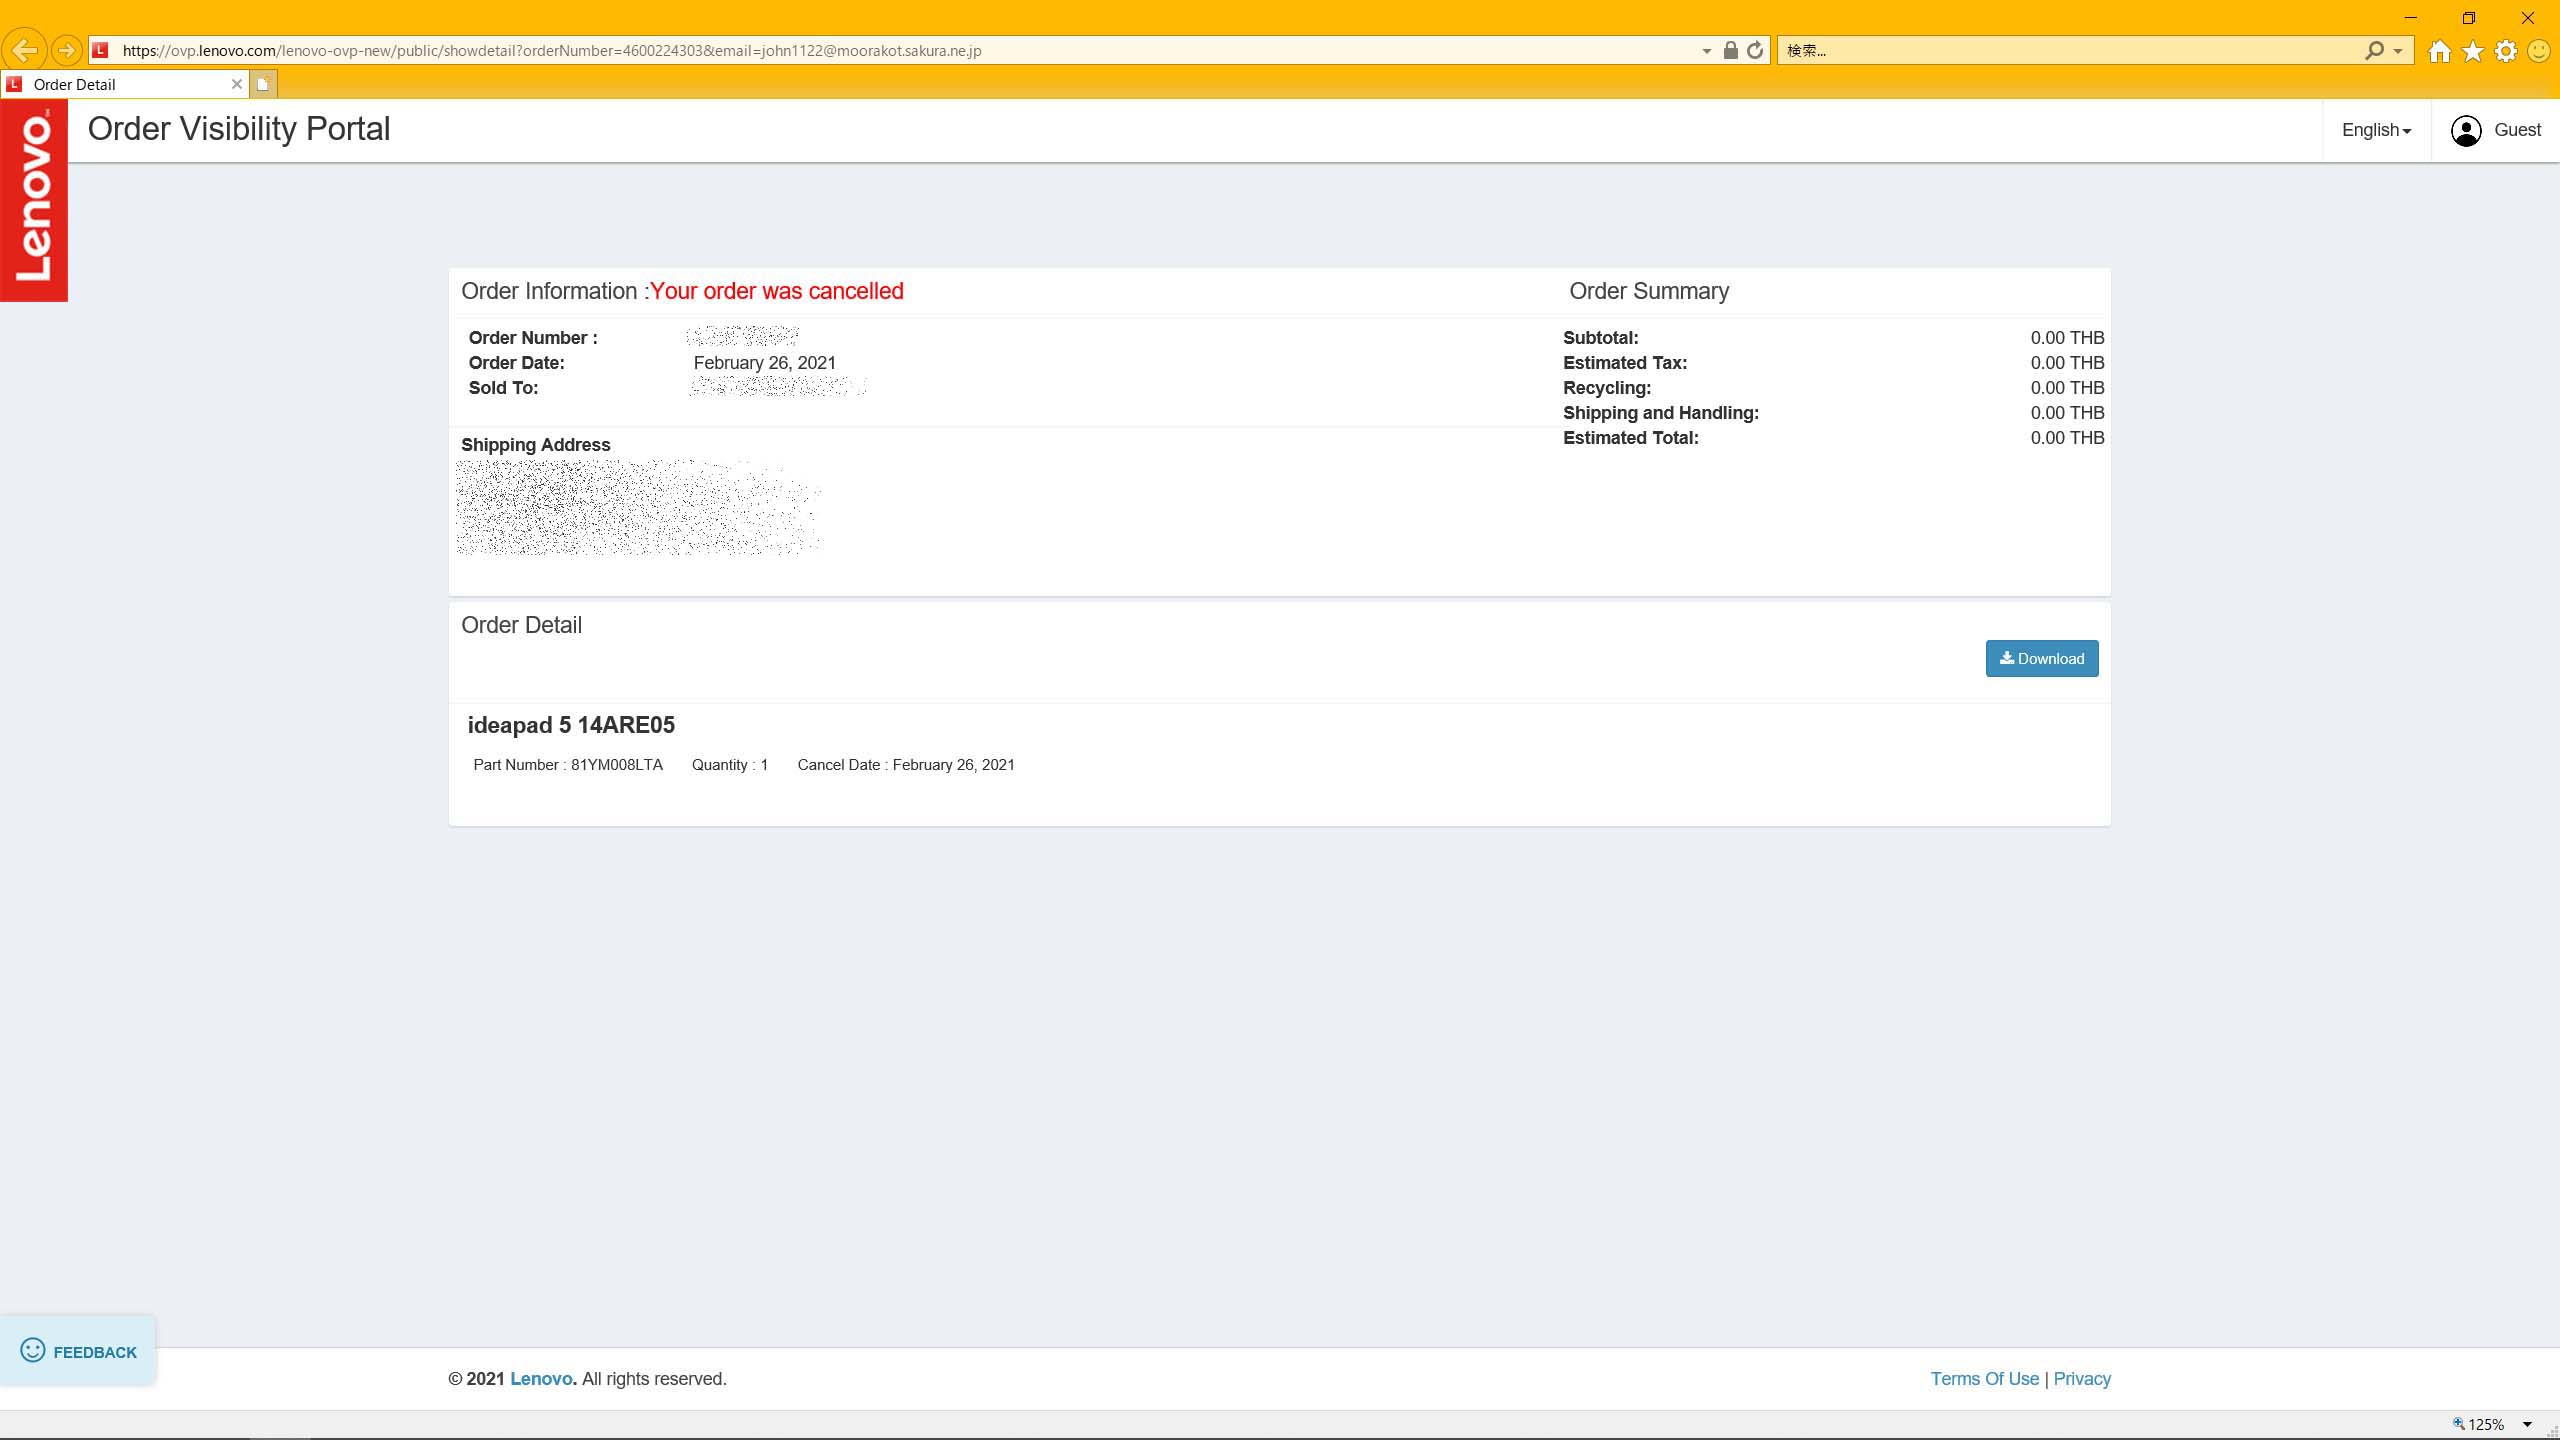
Task: Click the Quantity : 1 text
Action: [x=730, y=765]
